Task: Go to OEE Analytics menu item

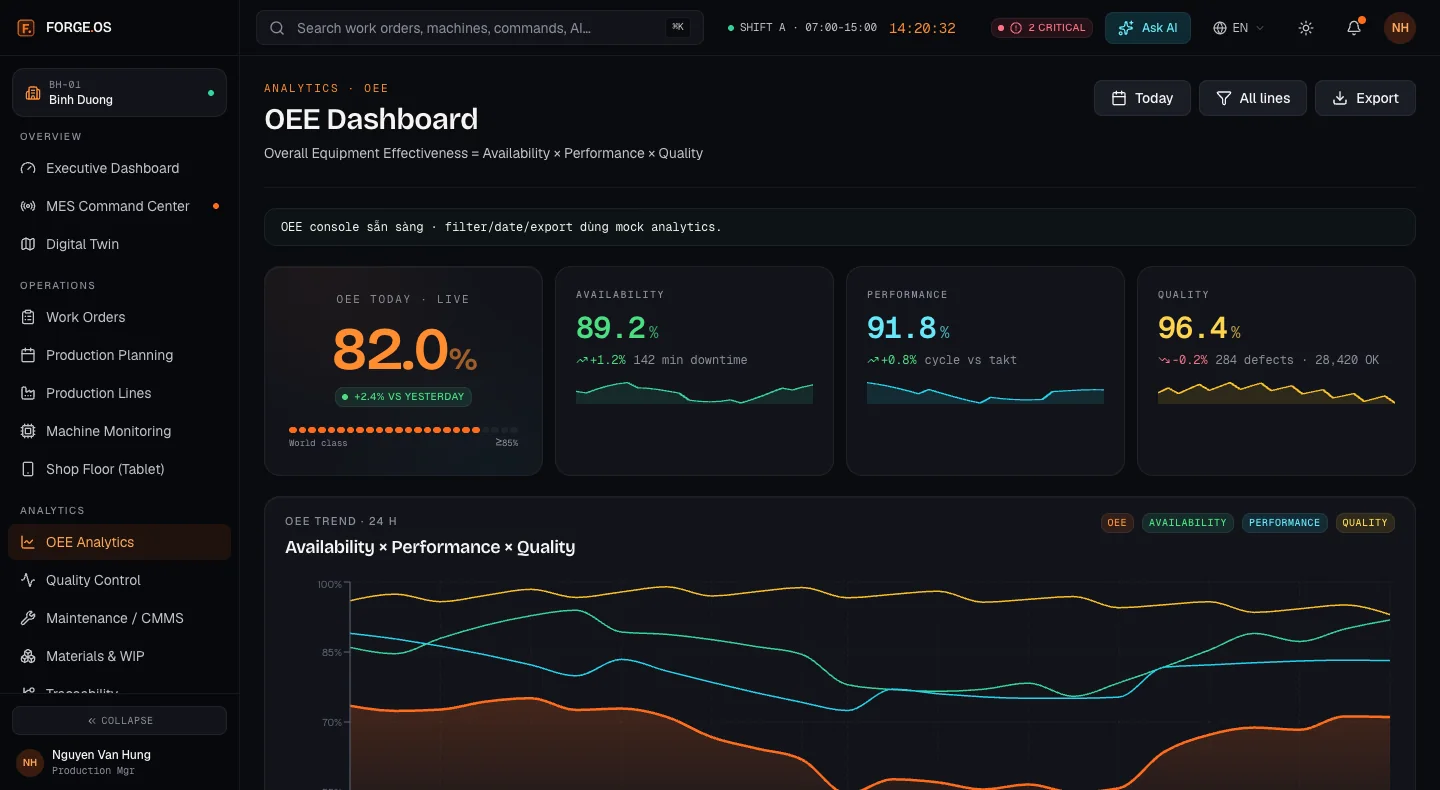Action: click(119, 542)
